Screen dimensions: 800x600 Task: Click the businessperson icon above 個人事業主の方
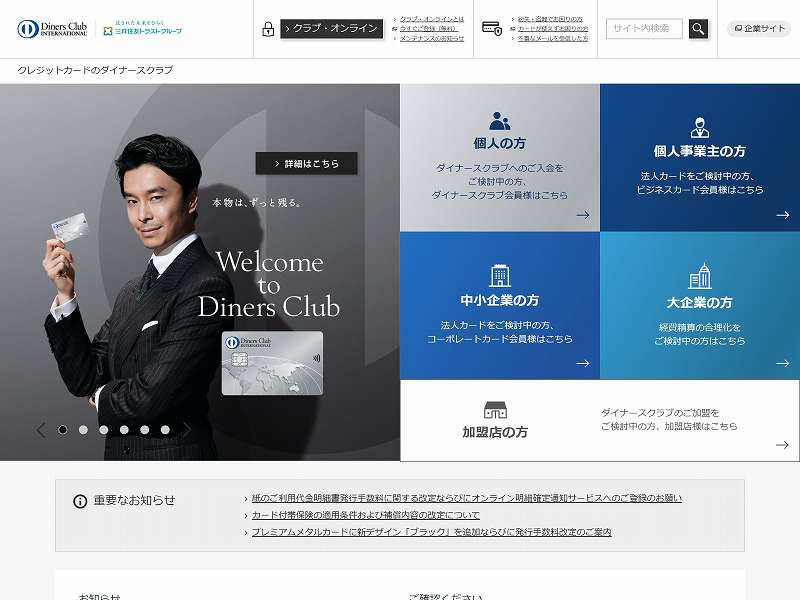(699, 128)
